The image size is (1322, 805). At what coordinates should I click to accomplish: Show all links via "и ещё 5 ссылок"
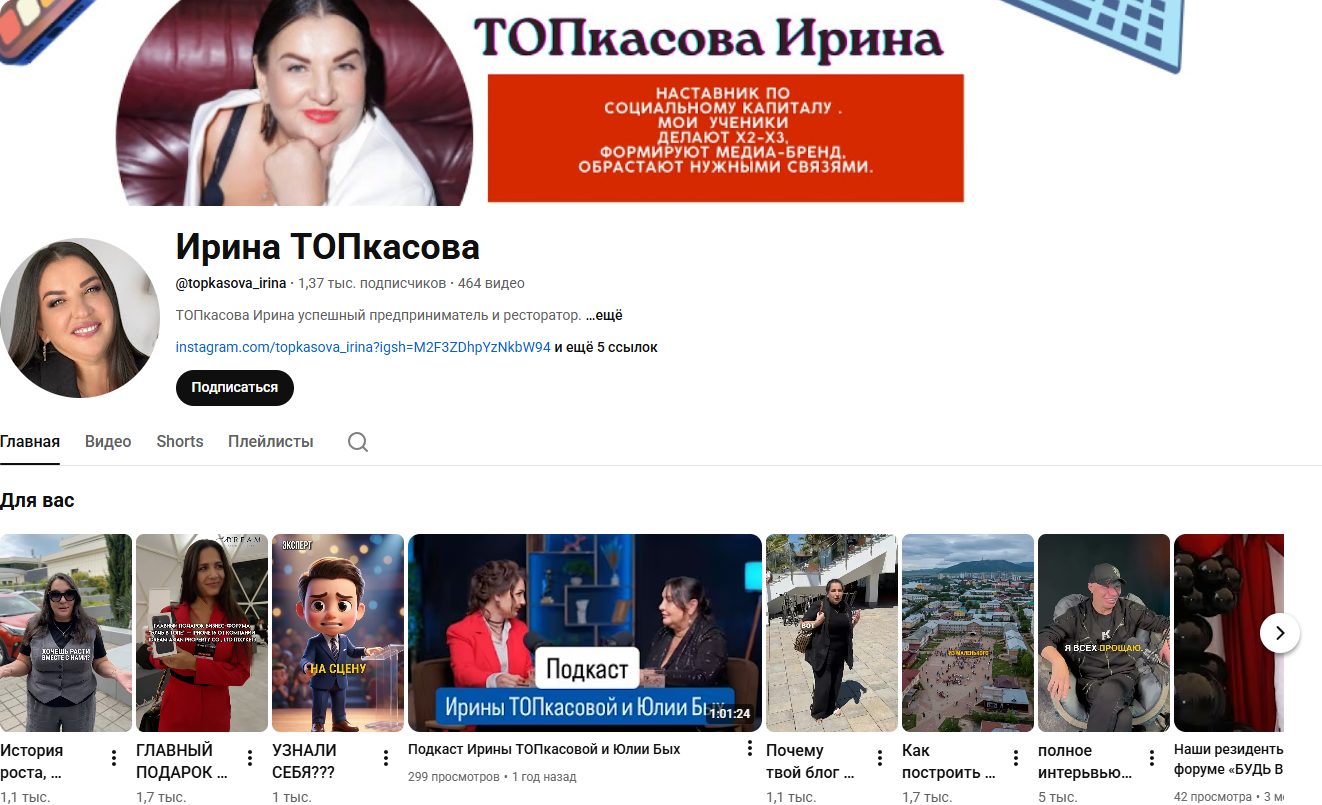point(606,347)
